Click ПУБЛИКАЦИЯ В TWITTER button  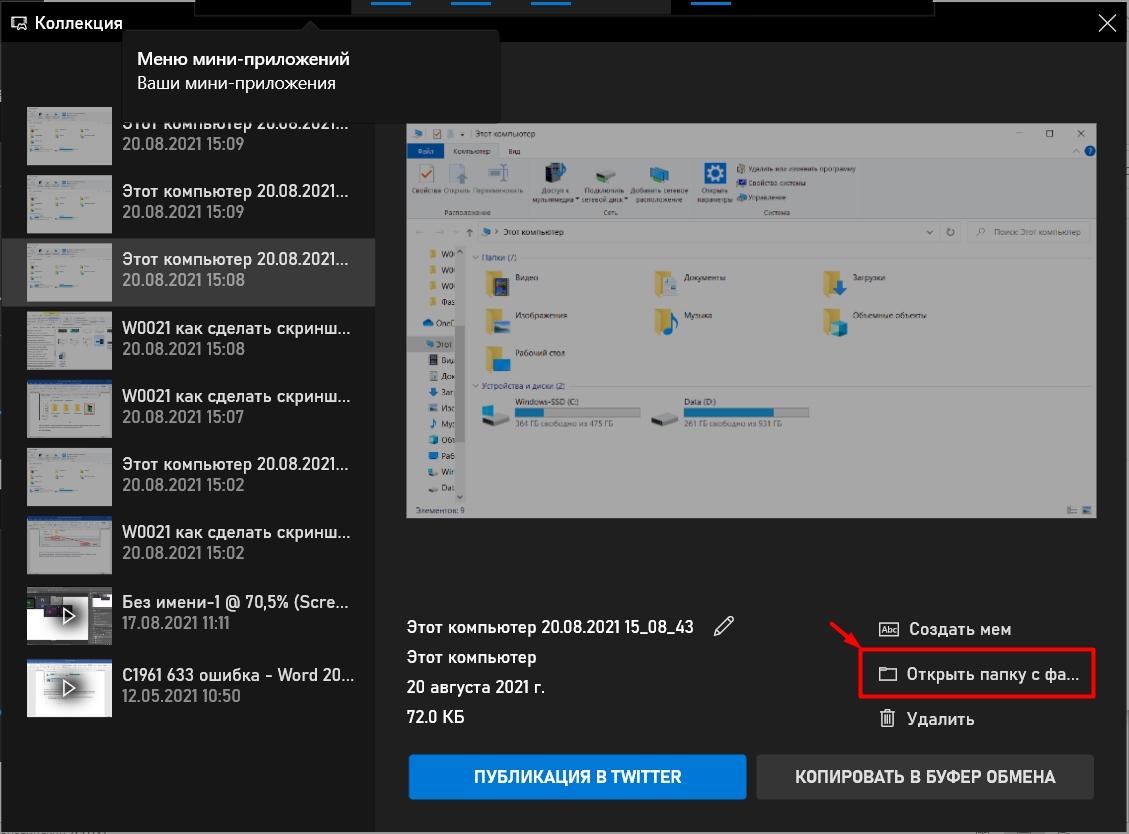(577, 776)
